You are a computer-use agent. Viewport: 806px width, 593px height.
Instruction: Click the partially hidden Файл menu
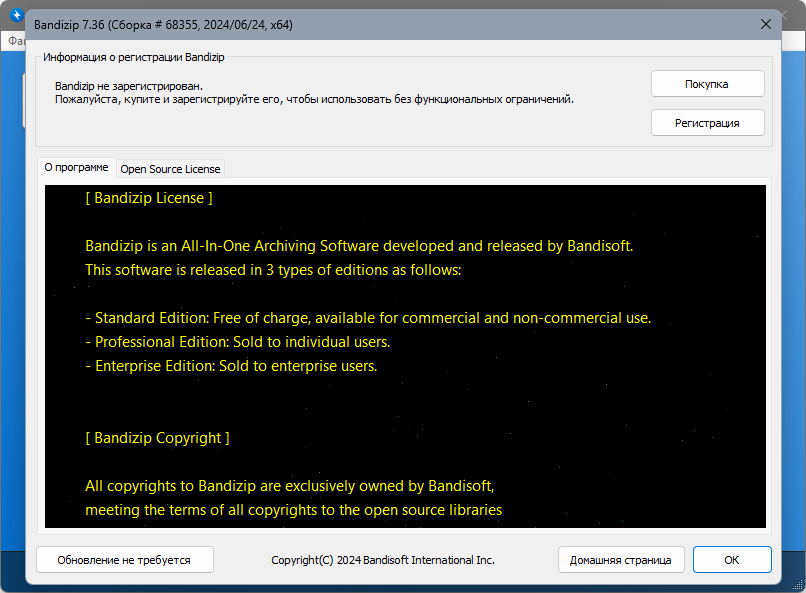[x=14, y=41]
